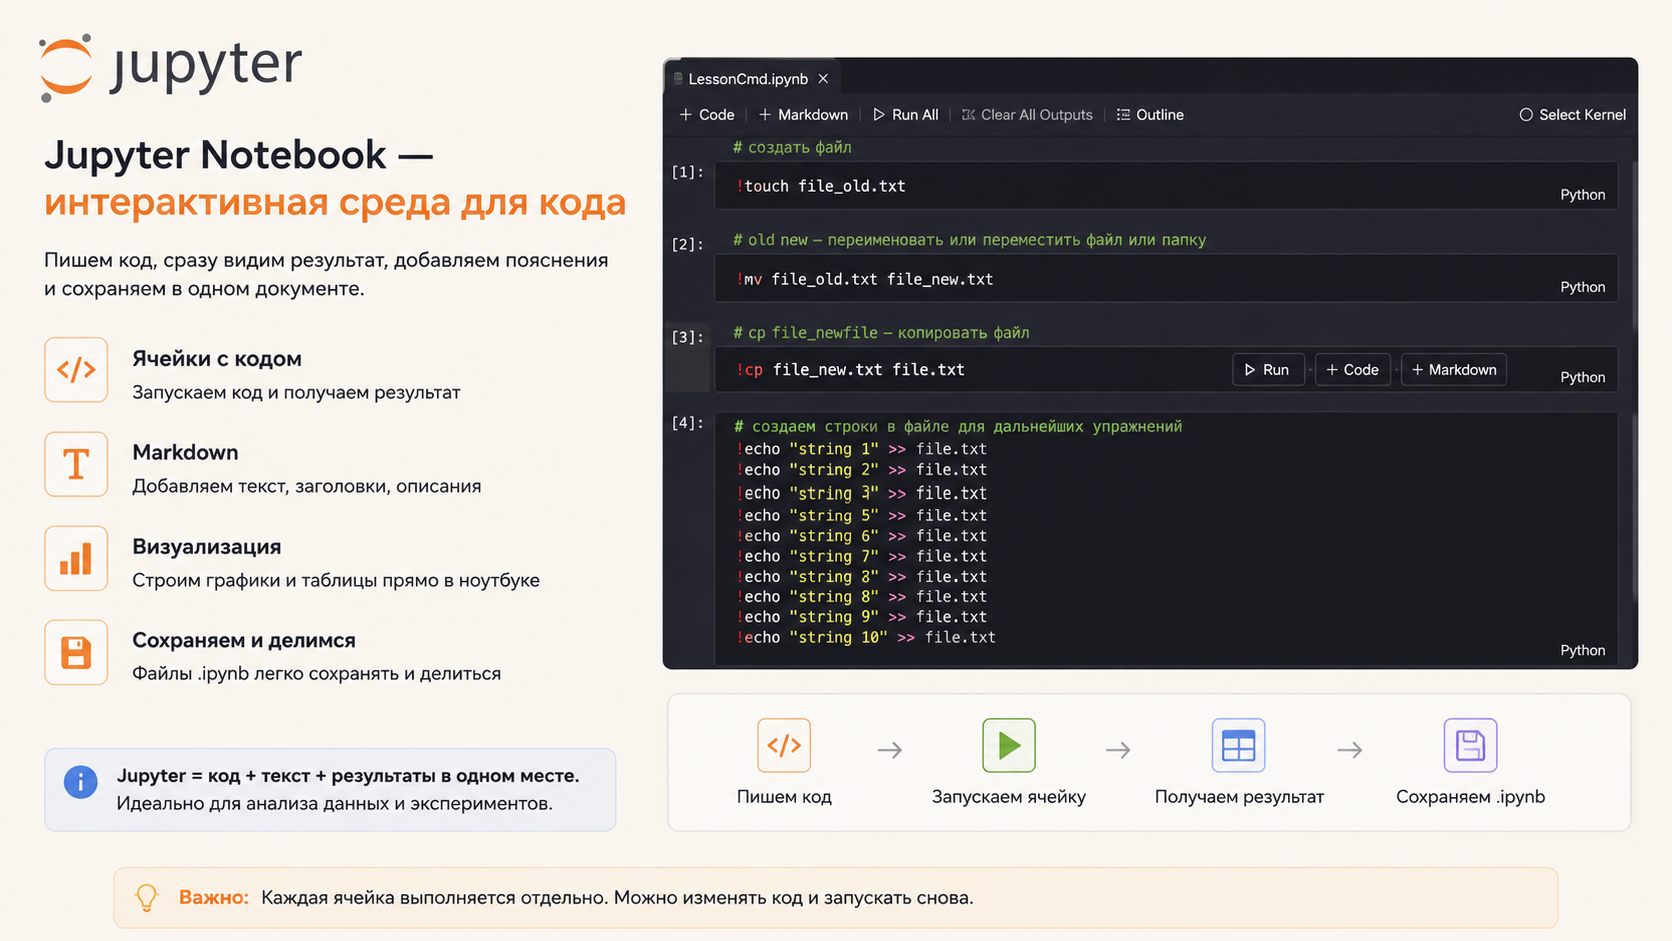The width and height of the screenshot is (1672, 941).
Task: Click the orange floppy disk save icon
Action: click(x=76, y=652)
